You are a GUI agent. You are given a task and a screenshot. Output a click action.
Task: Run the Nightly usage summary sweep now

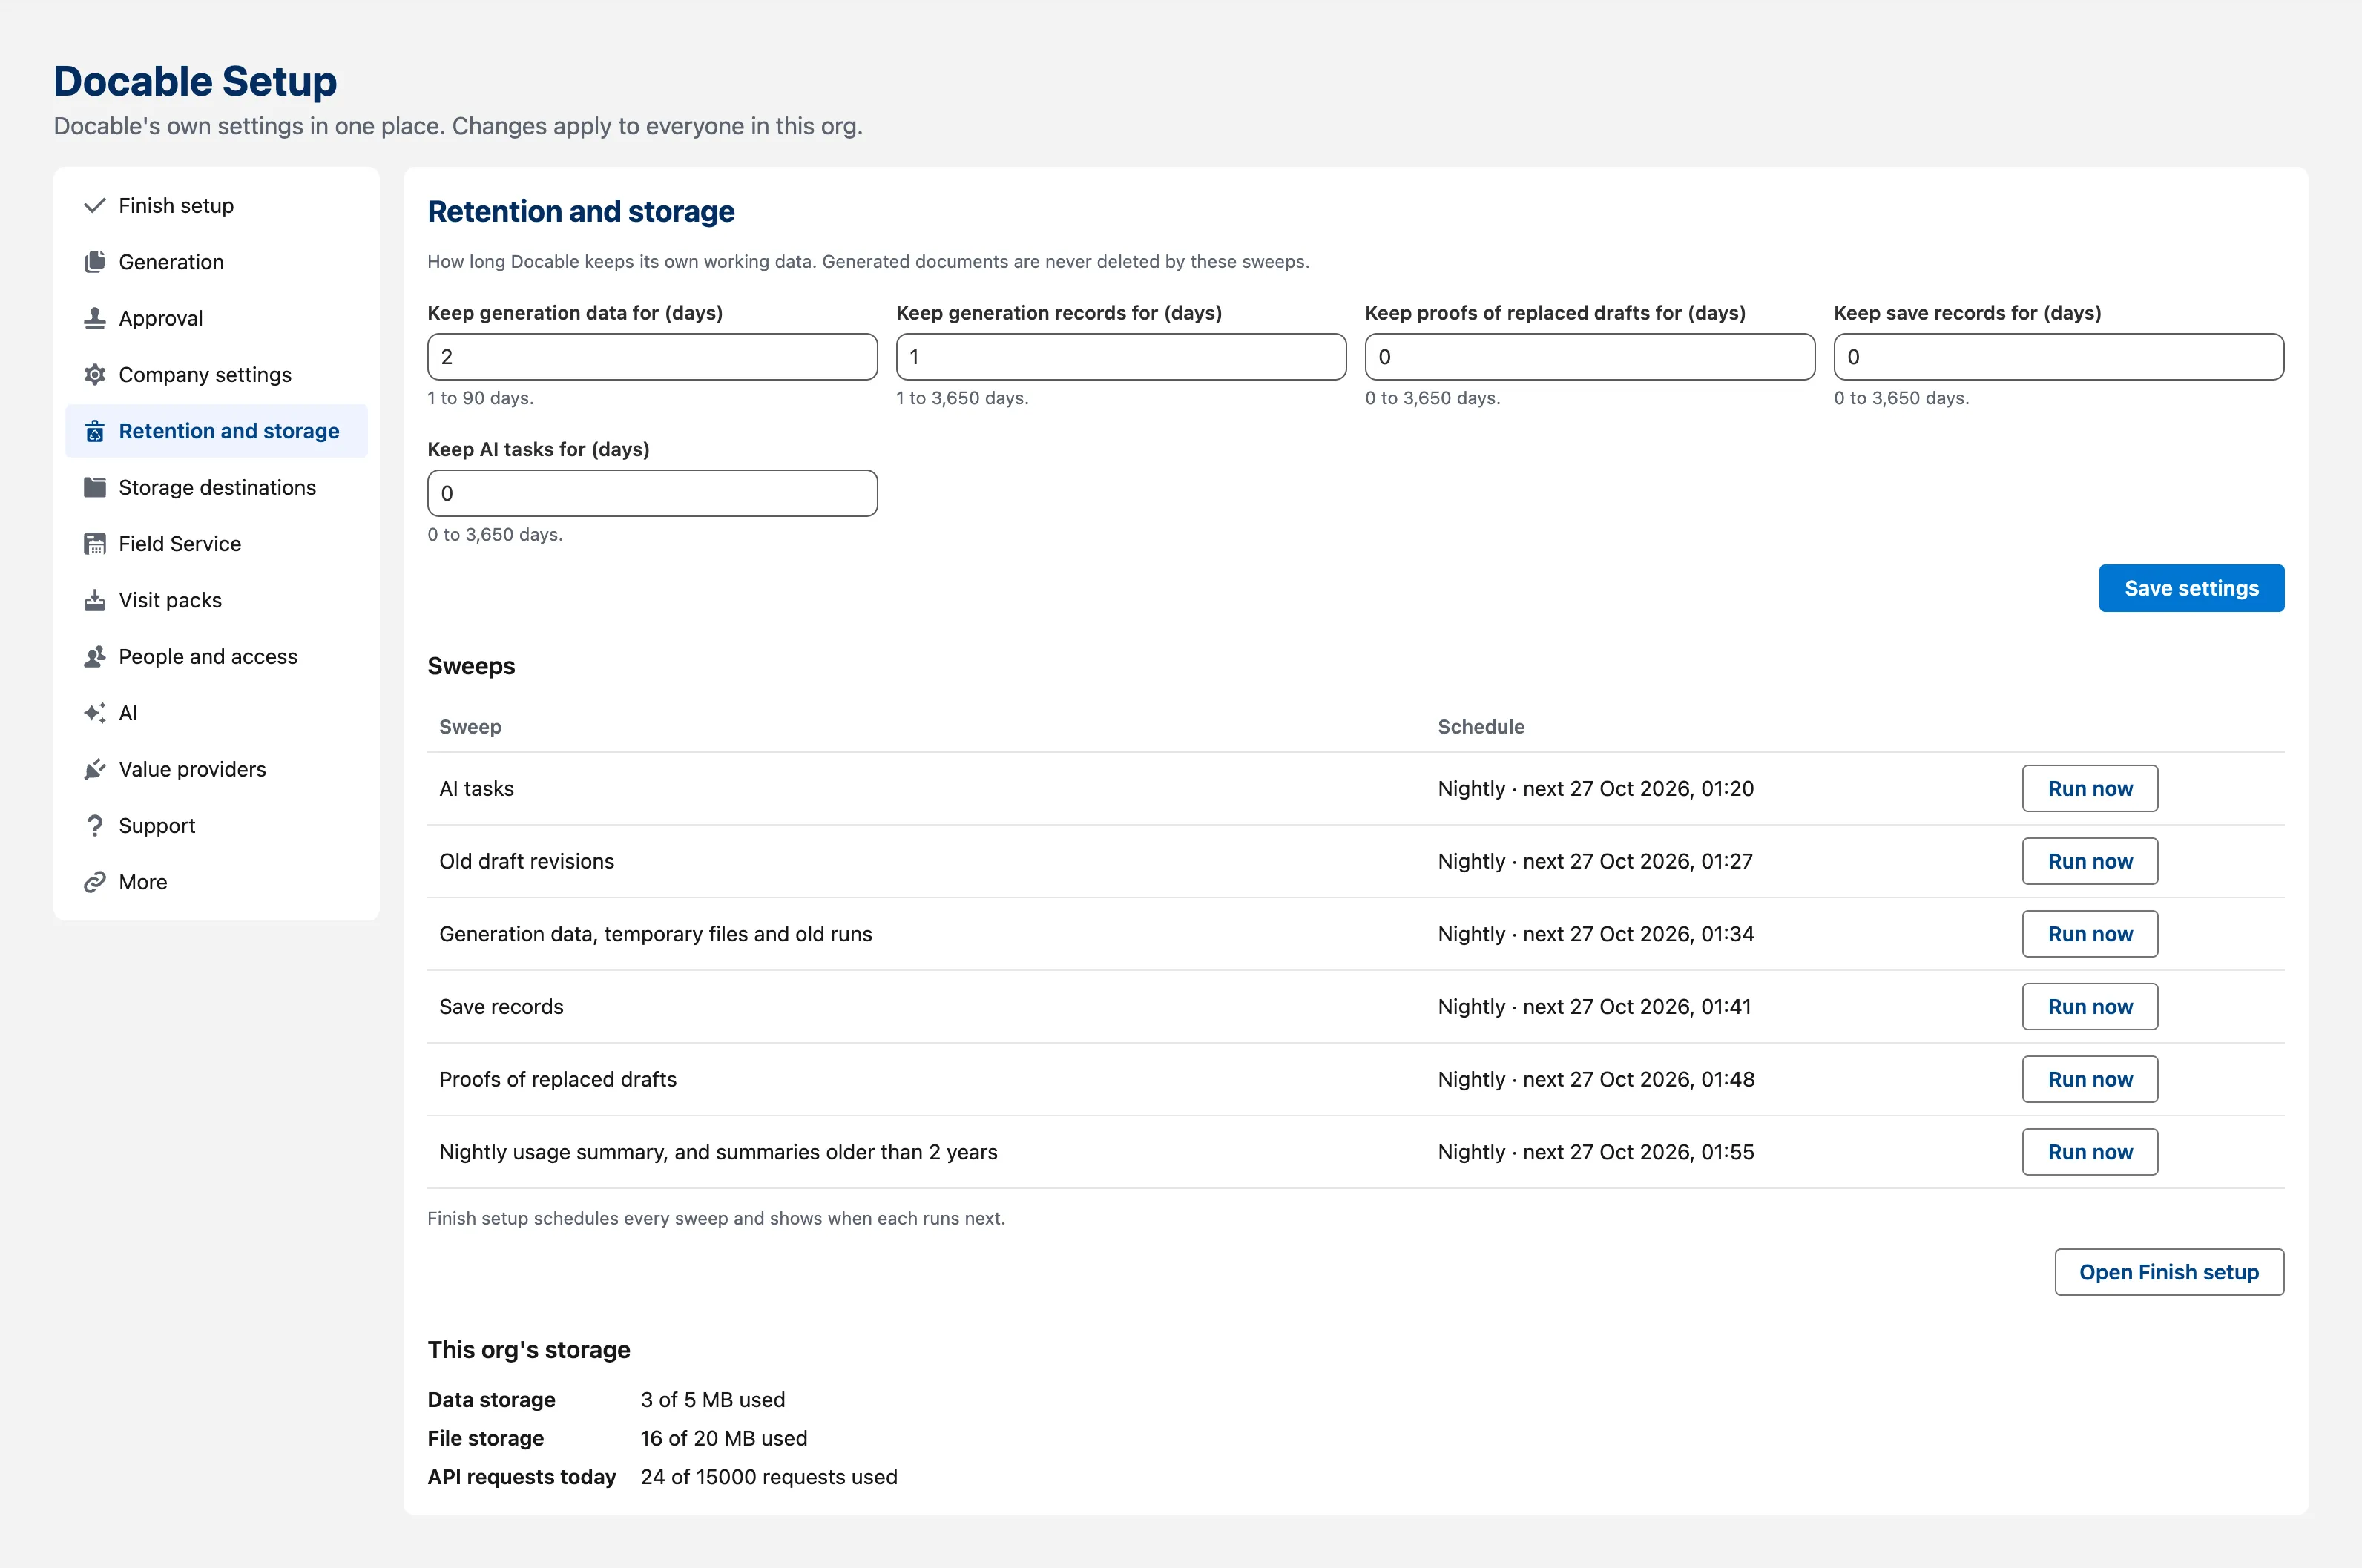(2090, 1152)
